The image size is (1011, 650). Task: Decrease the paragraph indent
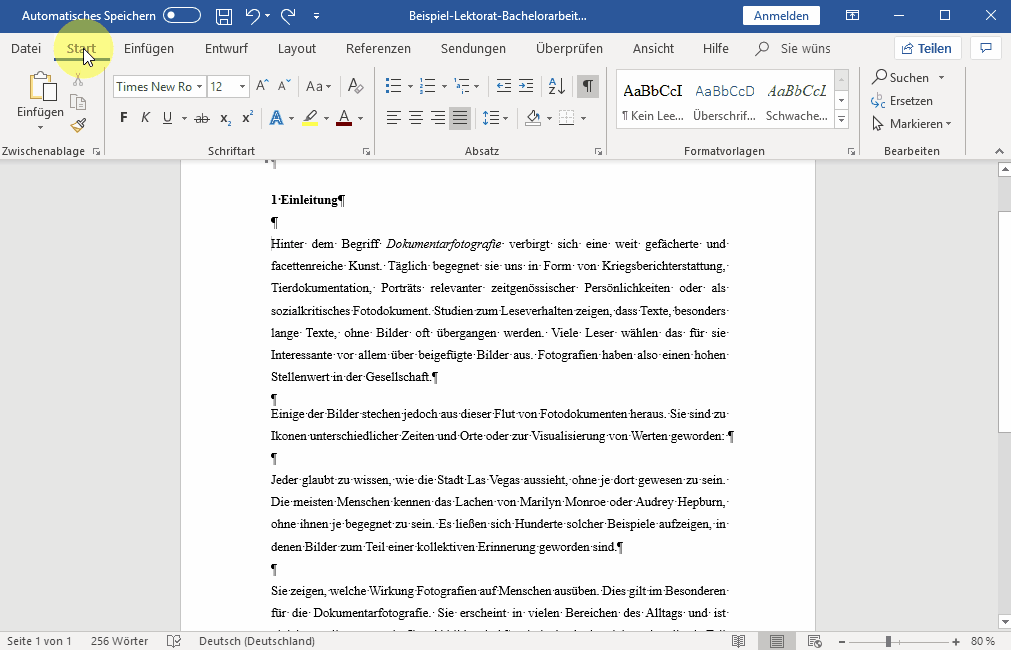504,86
